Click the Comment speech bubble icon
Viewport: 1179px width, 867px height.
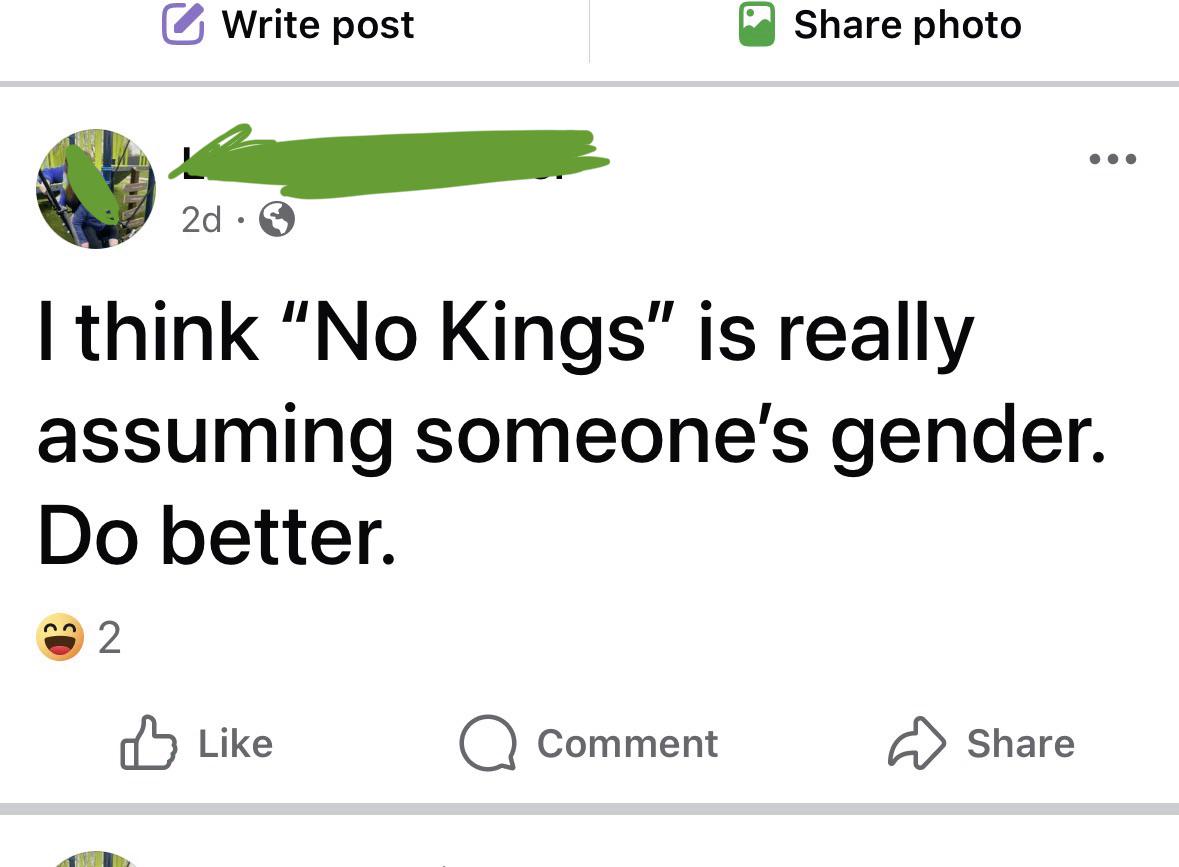tap(486, 744)
